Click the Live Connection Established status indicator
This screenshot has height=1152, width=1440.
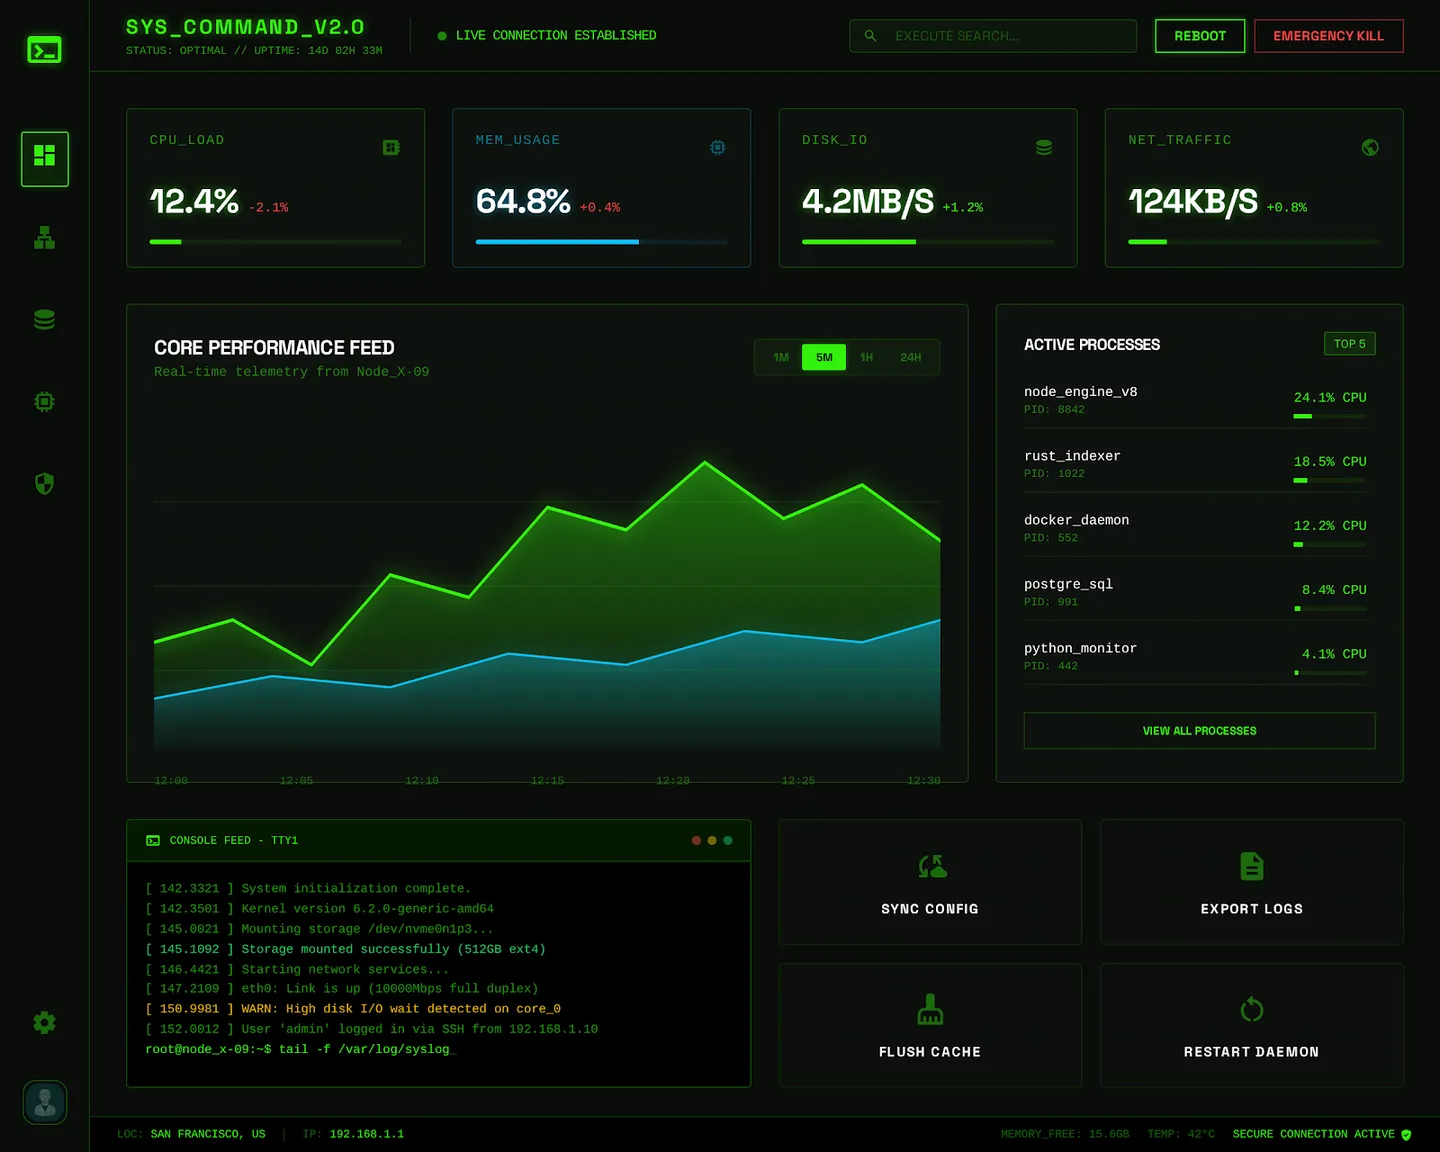tap(547, 36)
